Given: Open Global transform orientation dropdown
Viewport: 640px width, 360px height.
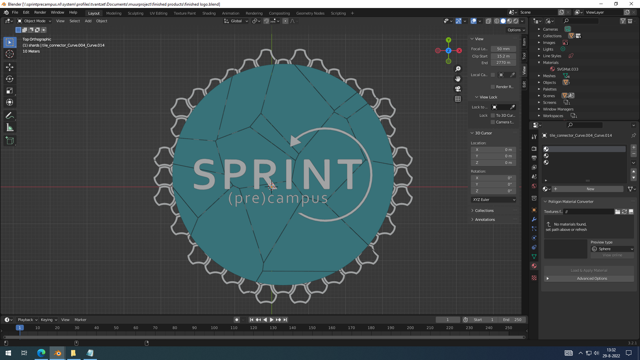Looking at the screenshot, I should (236, 21).
